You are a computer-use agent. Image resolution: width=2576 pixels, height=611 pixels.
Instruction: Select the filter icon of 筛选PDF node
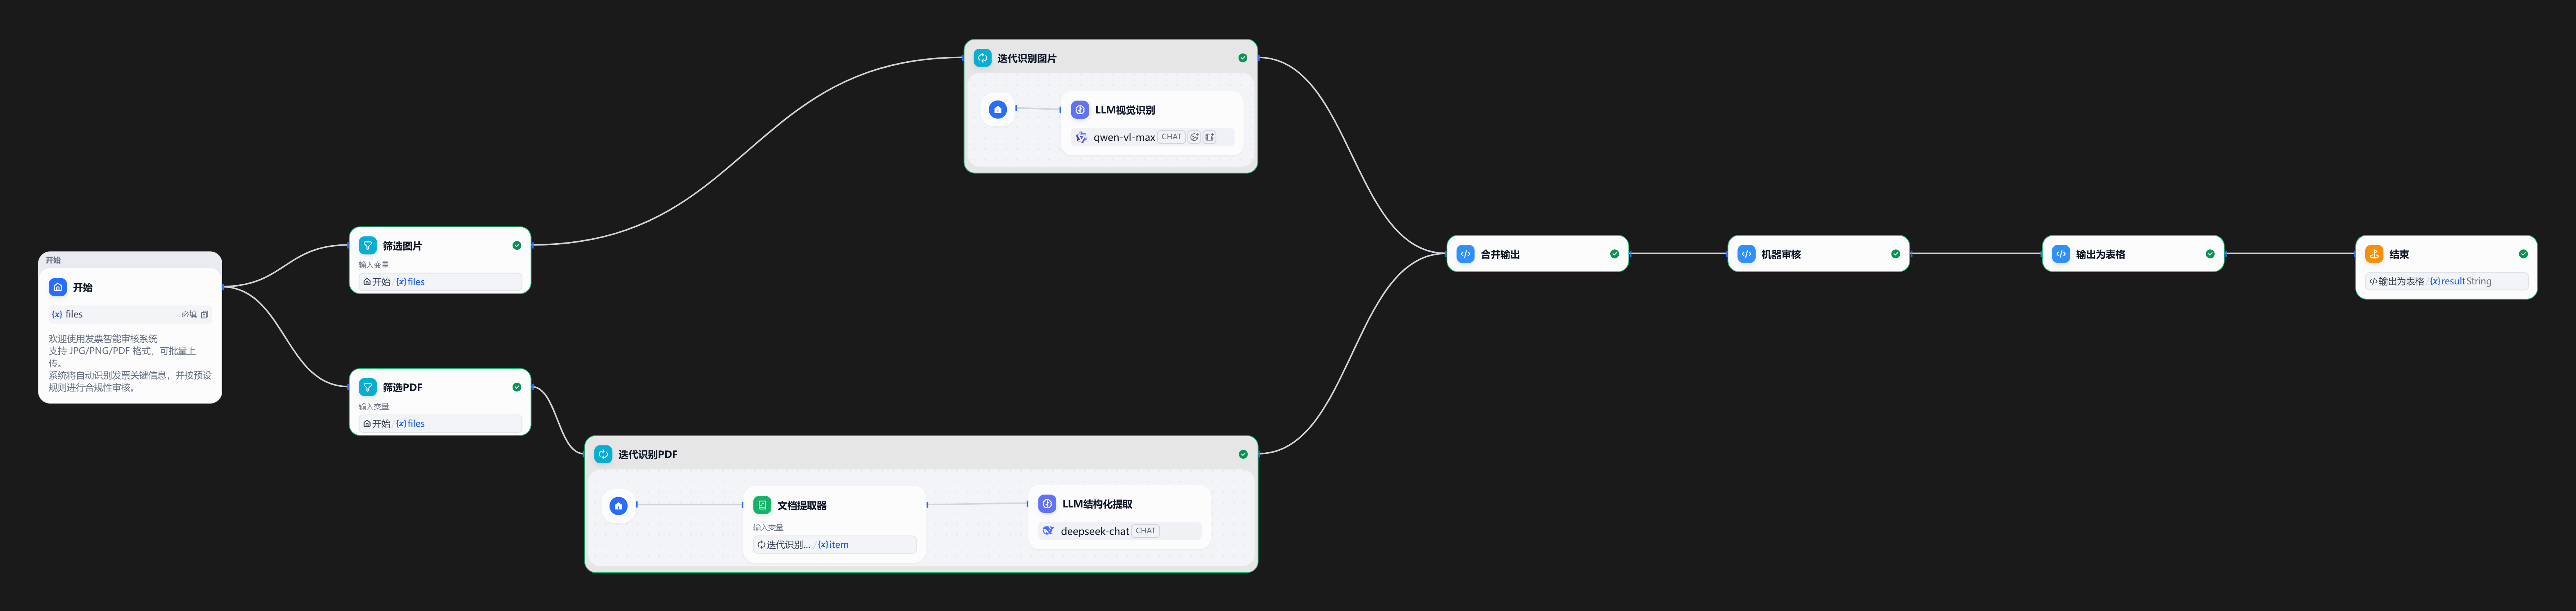coord(368,387)
